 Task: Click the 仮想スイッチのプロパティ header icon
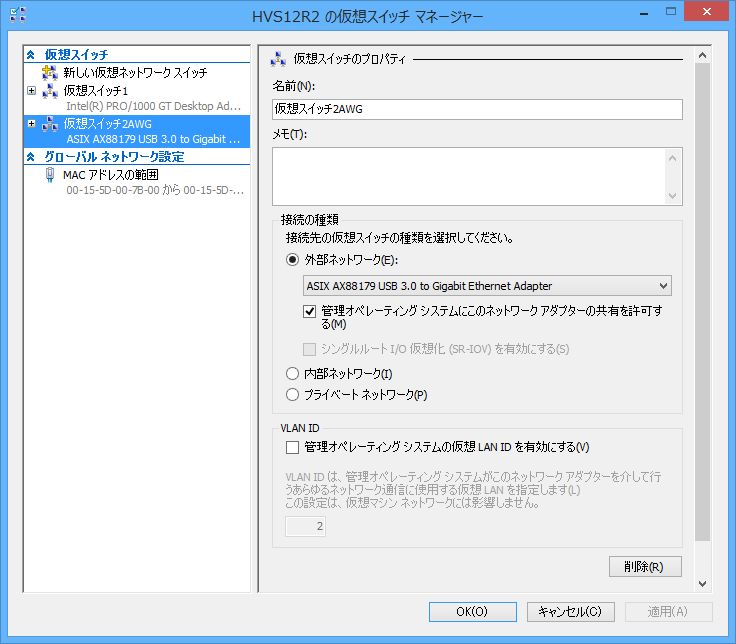point(278,60)
